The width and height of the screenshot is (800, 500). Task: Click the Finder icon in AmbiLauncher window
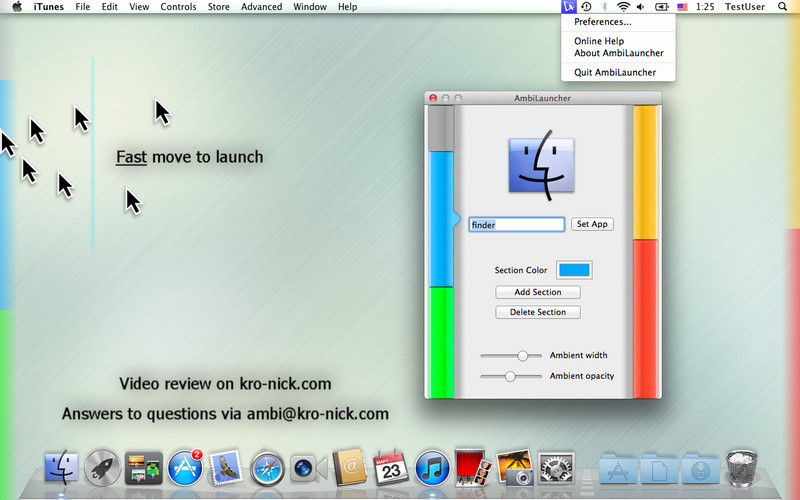click(541, 165)
